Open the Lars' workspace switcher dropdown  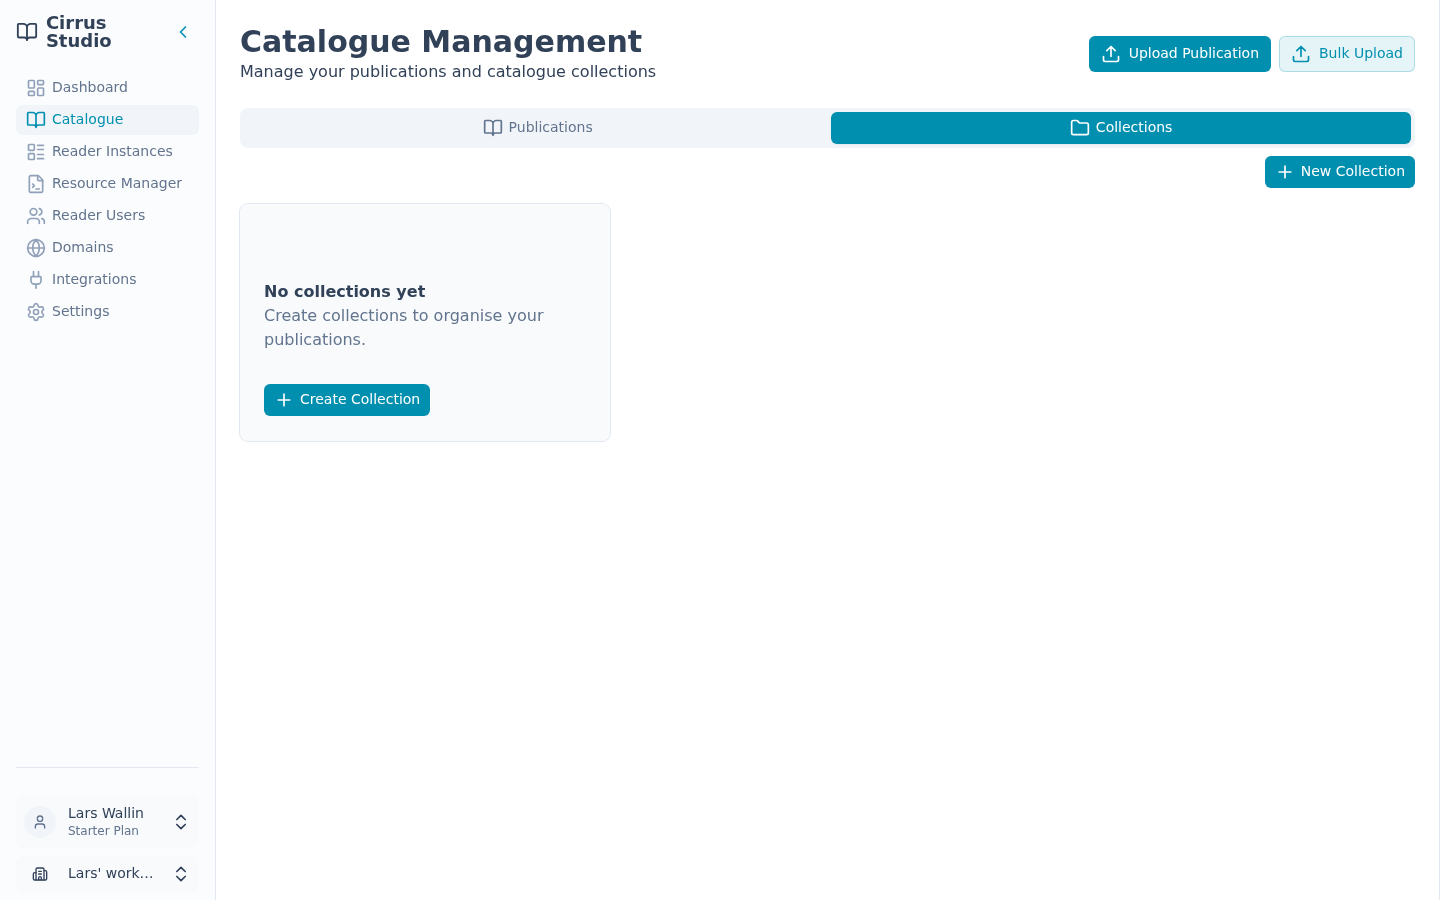click(x=107, y=874)
